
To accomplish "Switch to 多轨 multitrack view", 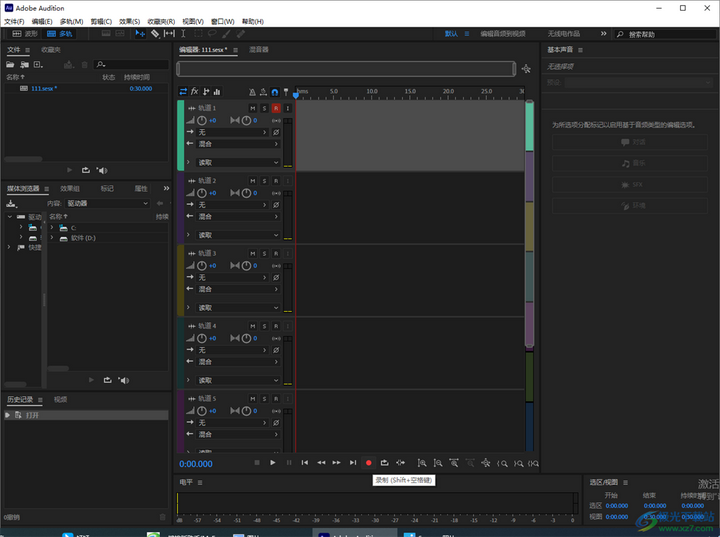I will point(60,34).
